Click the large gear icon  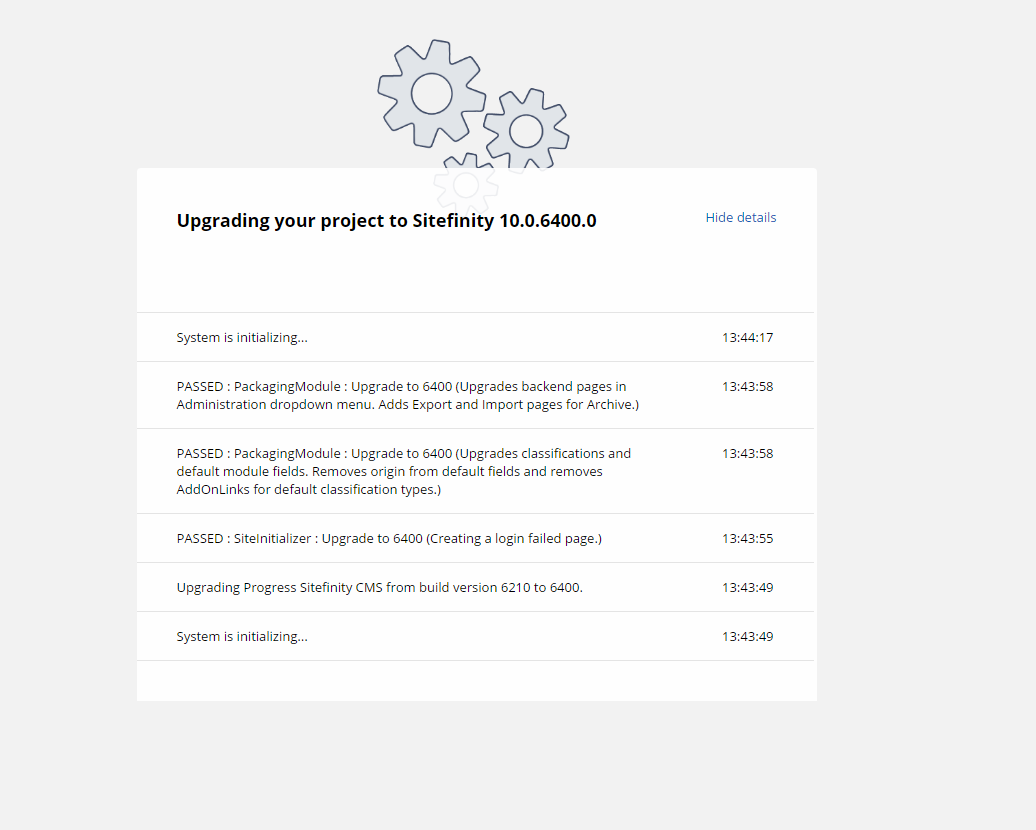pyautogui.click(x=431, y=94)
